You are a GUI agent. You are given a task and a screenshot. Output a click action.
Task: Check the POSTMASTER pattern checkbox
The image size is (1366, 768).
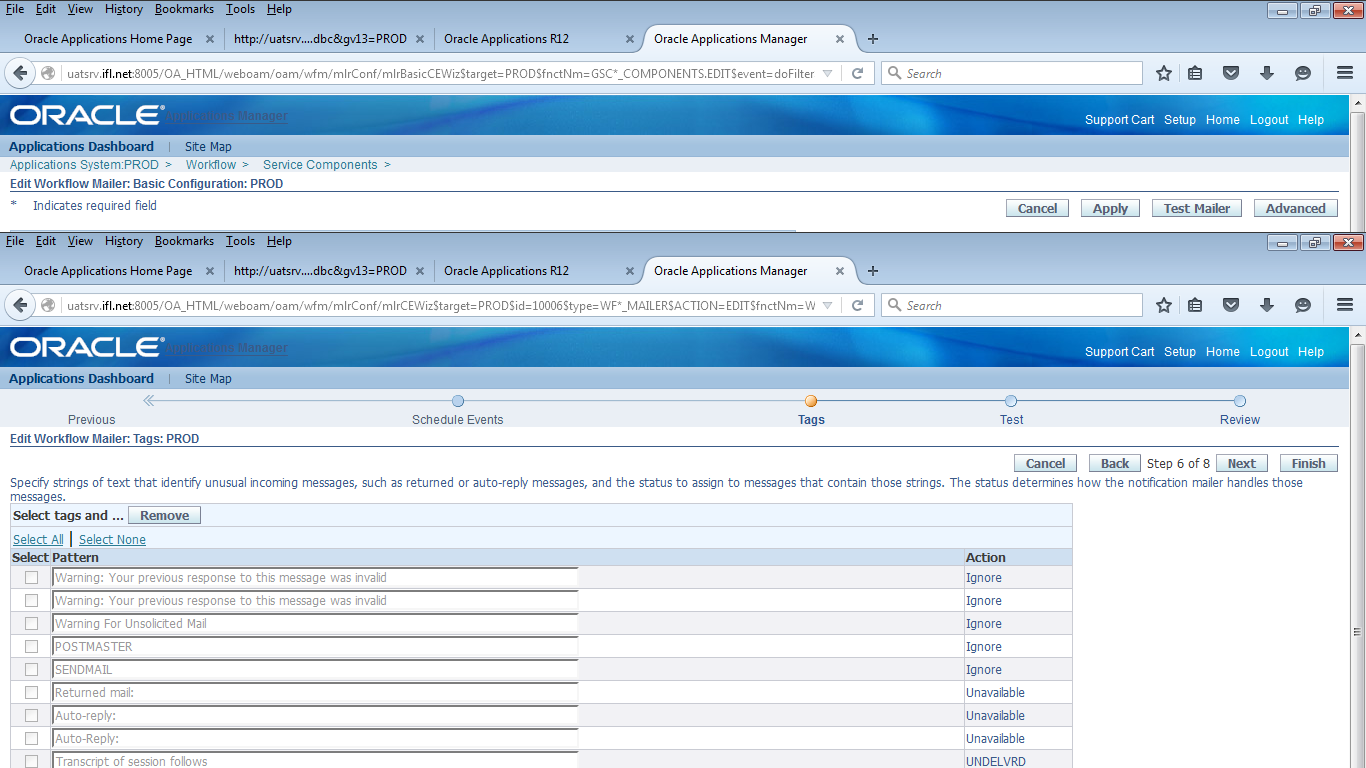(31, 646)
